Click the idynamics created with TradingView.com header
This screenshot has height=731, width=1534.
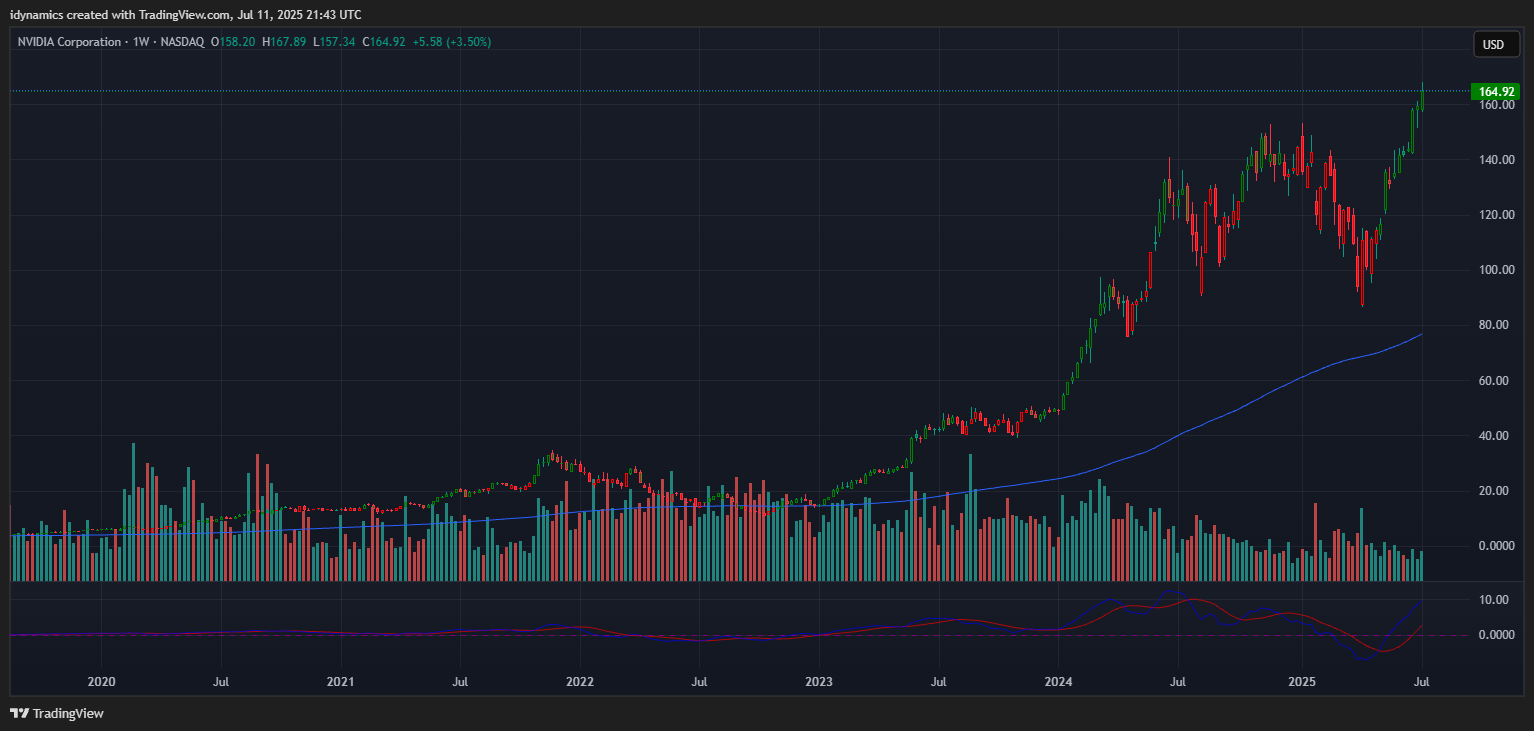click(185, 15)
